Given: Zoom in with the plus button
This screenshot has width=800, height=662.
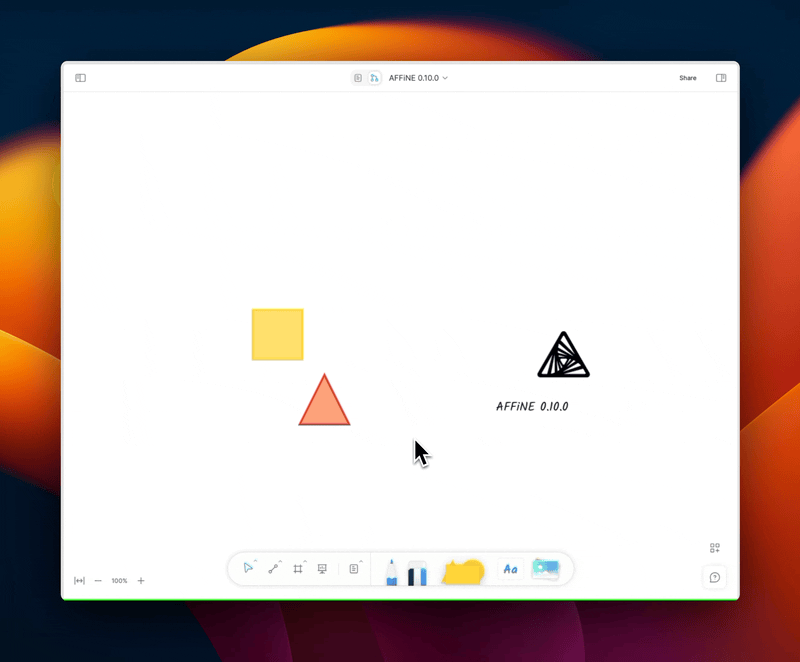Looking at the screenshot, I should click(141, 580).
